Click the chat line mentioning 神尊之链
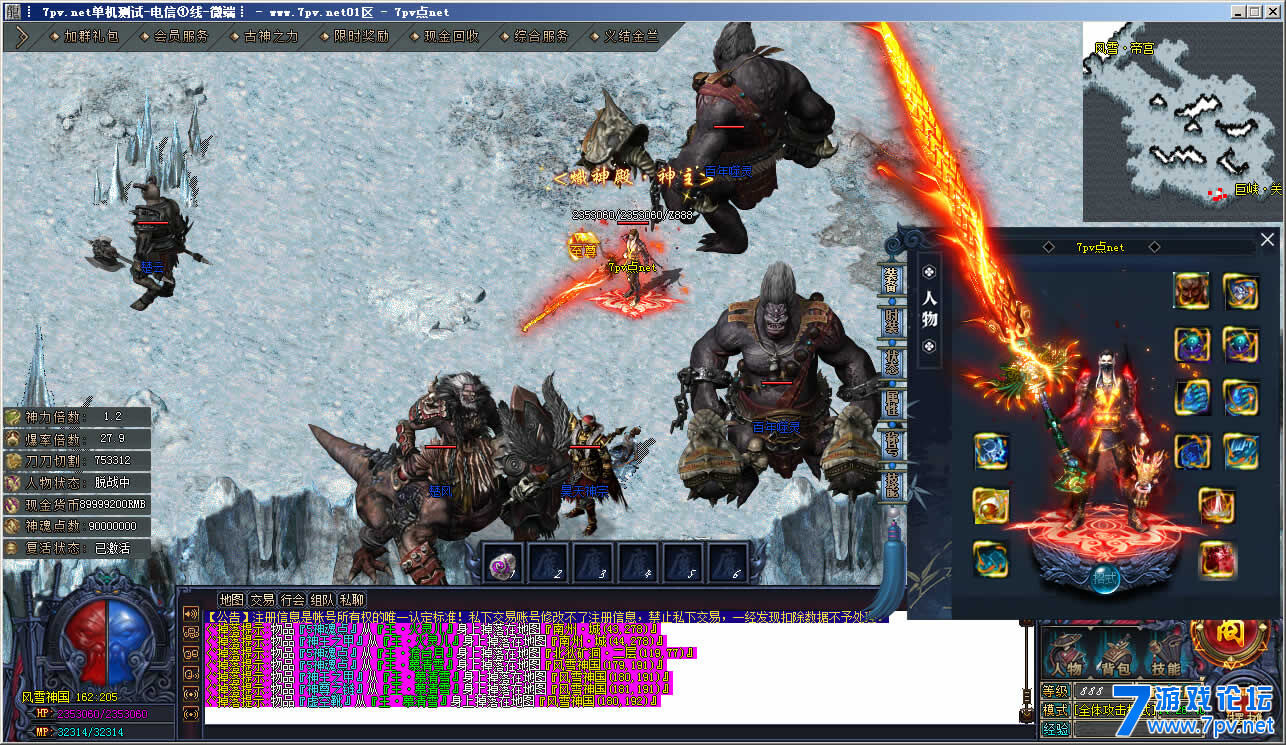 [439, 689]
